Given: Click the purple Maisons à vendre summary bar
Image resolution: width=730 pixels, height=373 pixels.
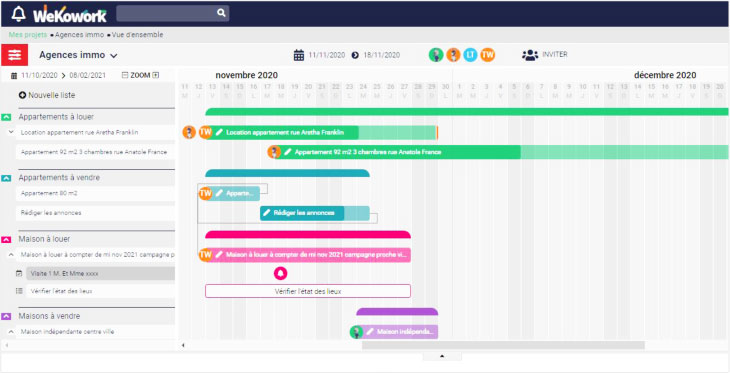Looking at the screenshot, I should (x=397, y=312).
